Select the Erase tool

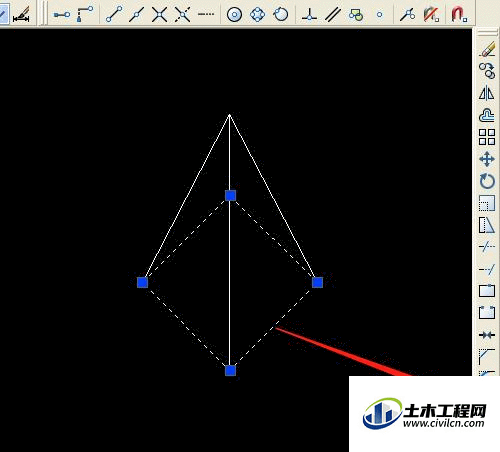coord(487,49)
